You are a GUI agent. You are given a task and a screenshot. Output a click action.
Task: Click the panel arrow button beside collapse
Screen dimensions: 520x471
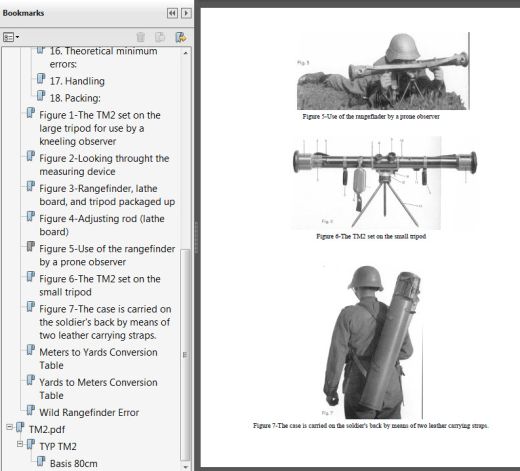186,13
